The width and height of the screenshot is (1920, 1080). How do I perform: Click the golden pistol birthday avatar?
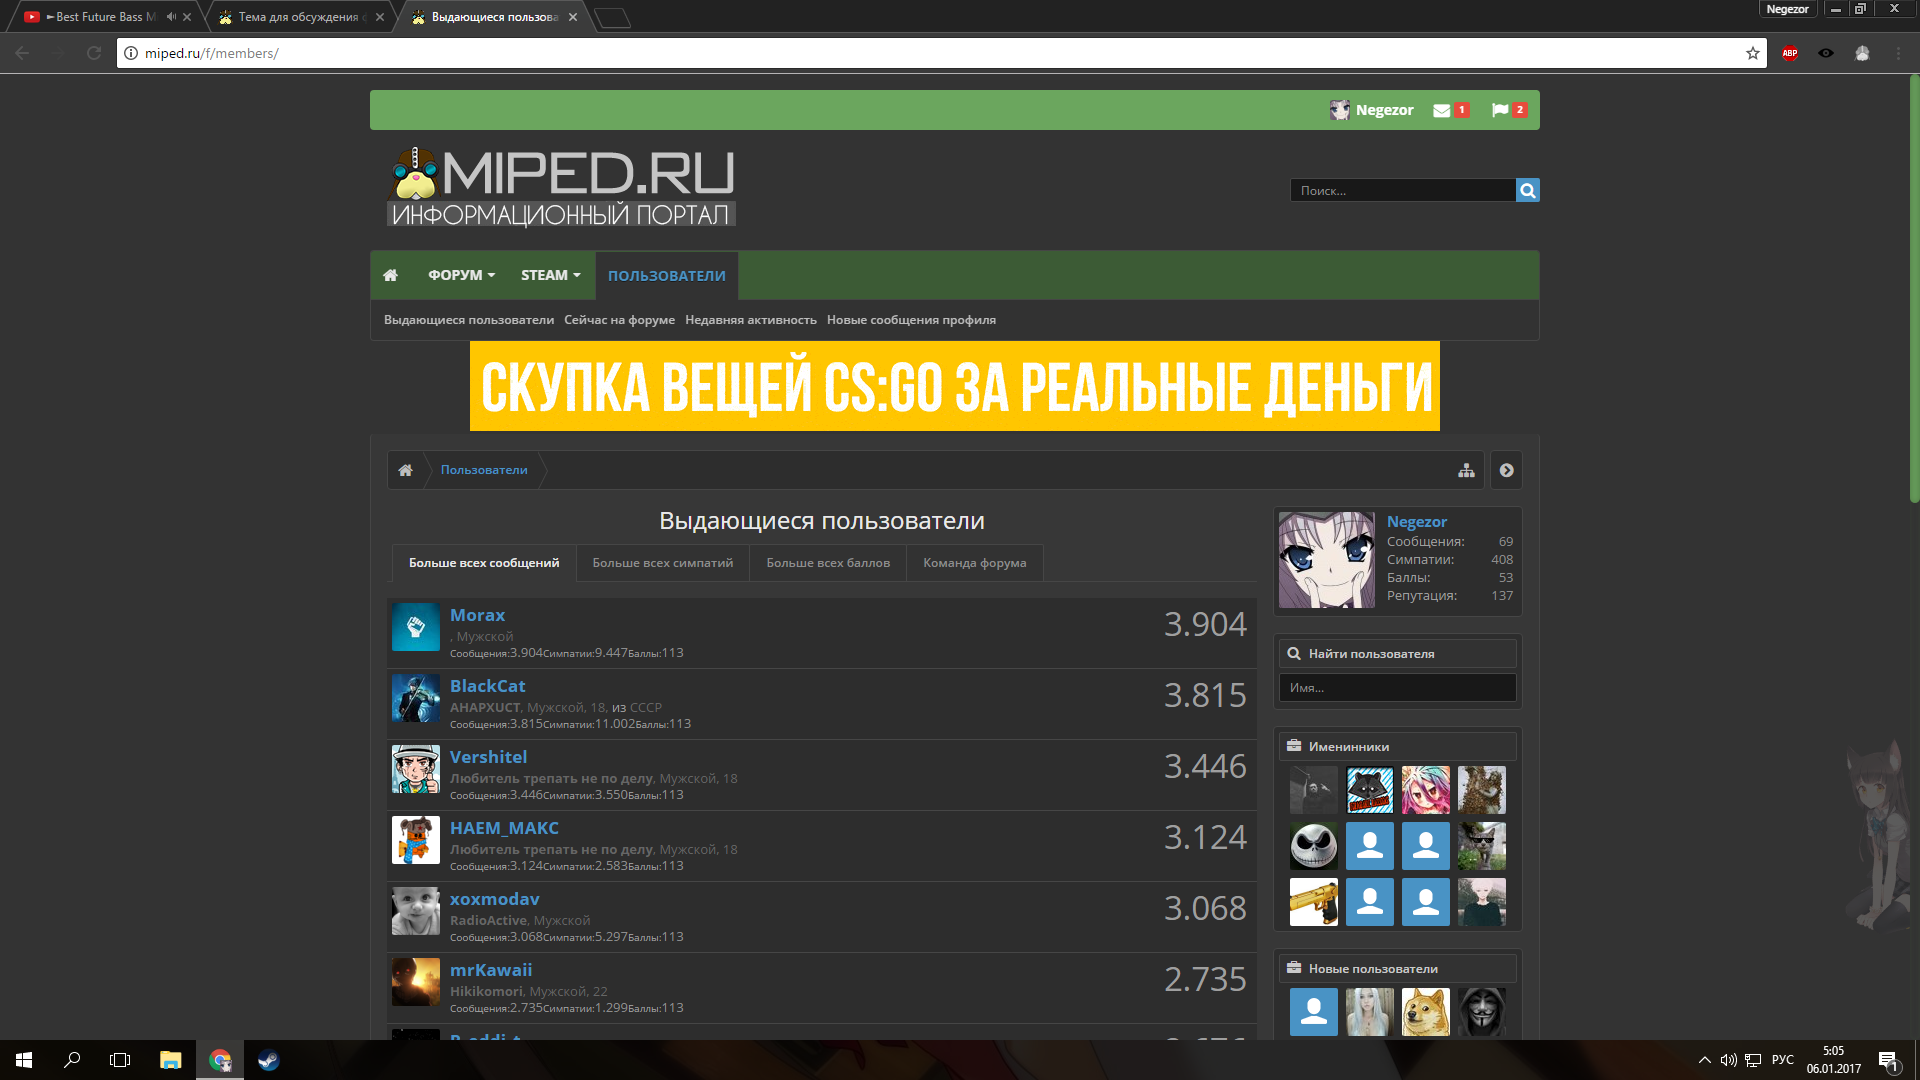1313,902
